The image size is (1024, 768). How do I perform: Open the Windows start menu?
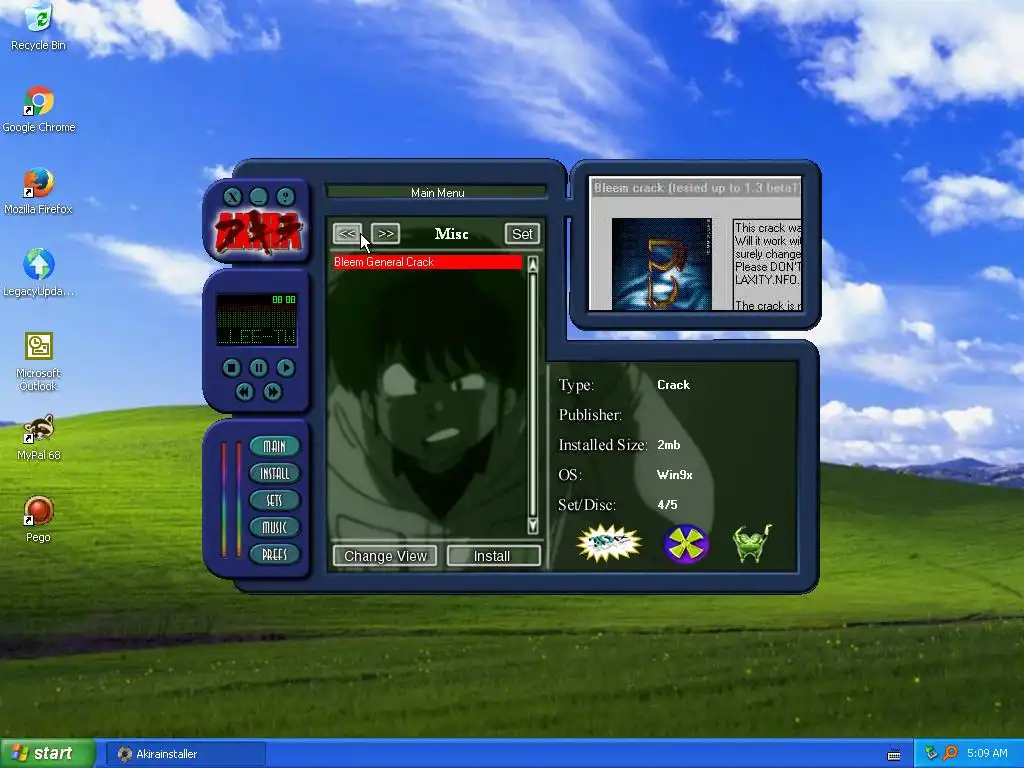pyautogui.click(x=48, y=753)
